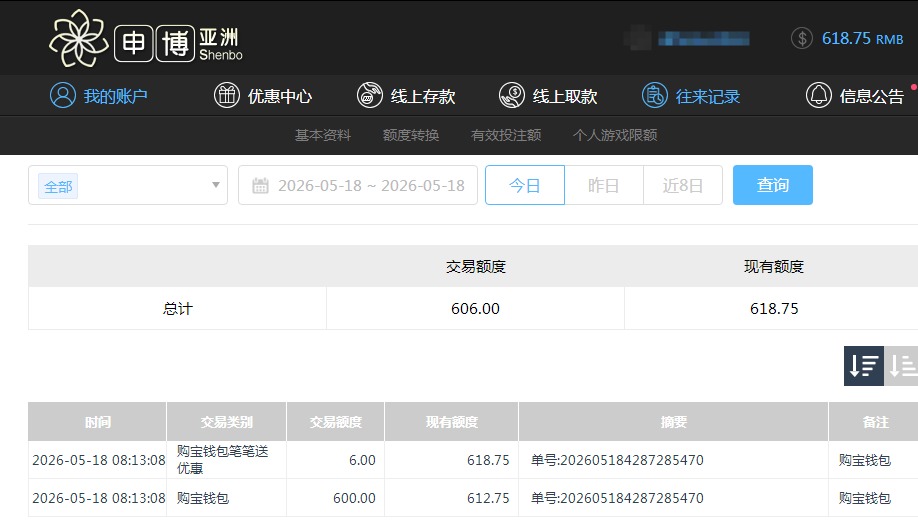Open the 2026-05-18 date range field

(358, 185)
